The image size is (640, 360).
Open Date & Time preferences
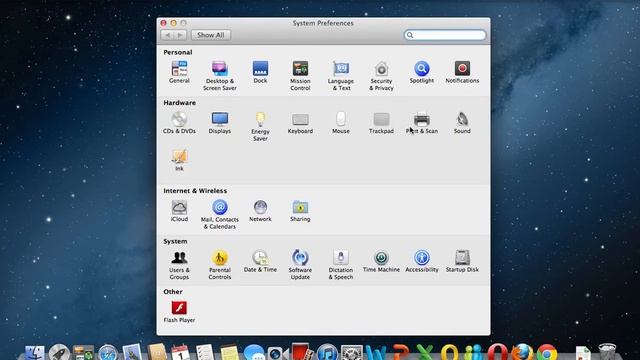click(260, 261)
